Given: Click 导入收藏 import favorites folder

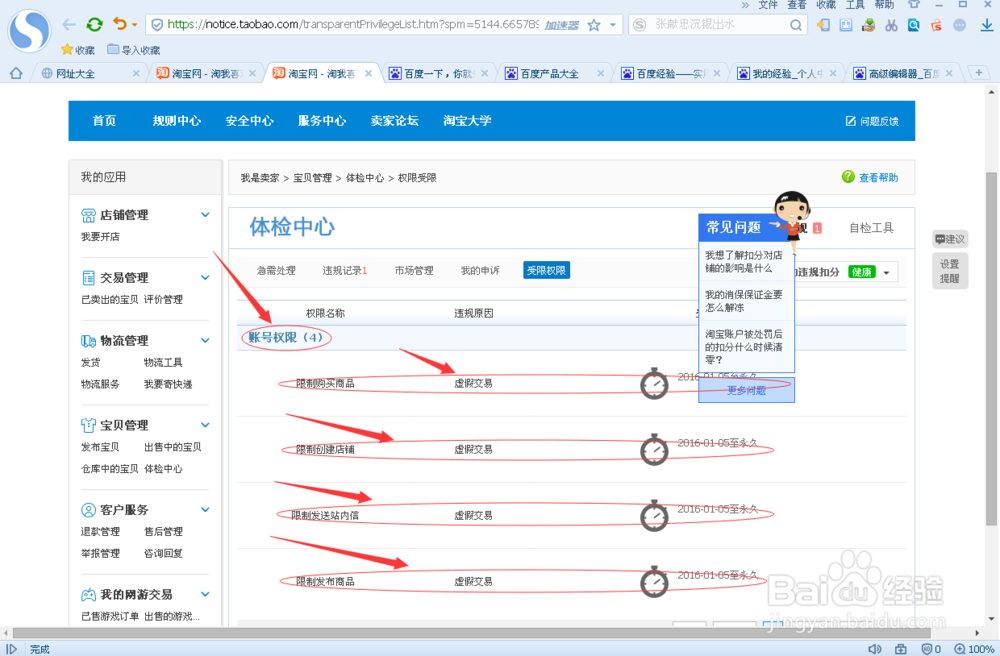Looking at the screenshot, I should tap(133, 50).
